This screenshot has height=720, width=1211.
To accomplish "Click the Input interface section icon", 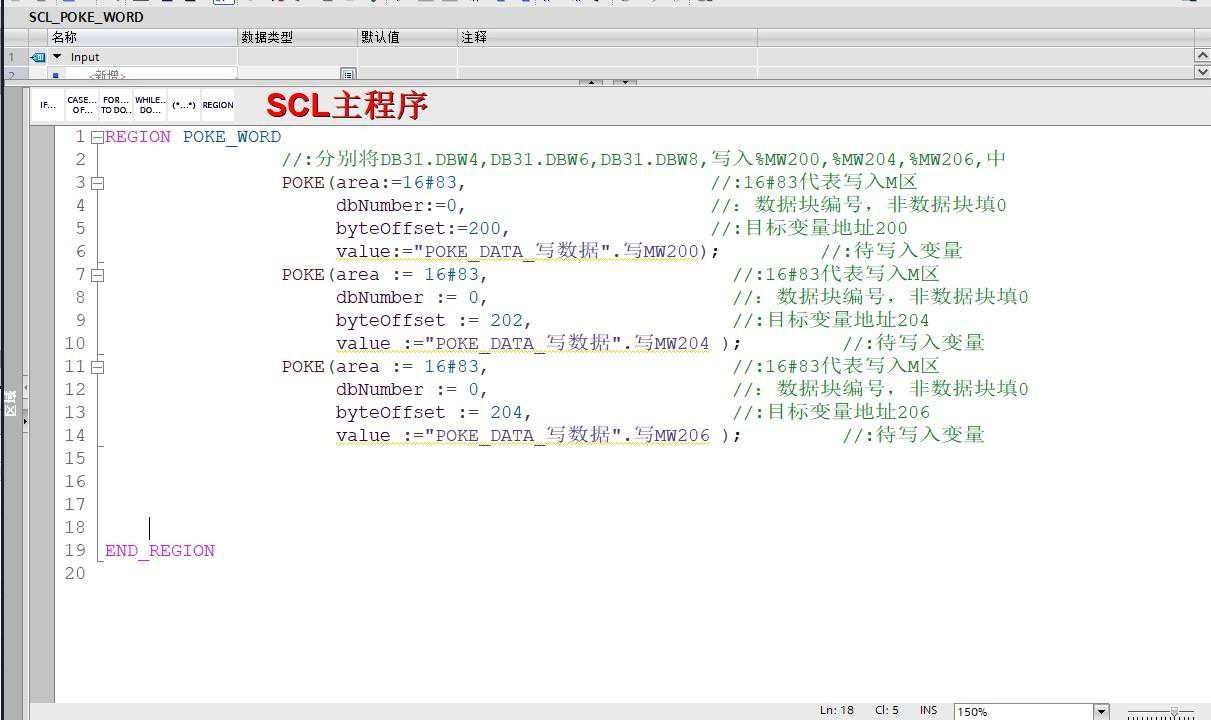I will pos(39,58).
